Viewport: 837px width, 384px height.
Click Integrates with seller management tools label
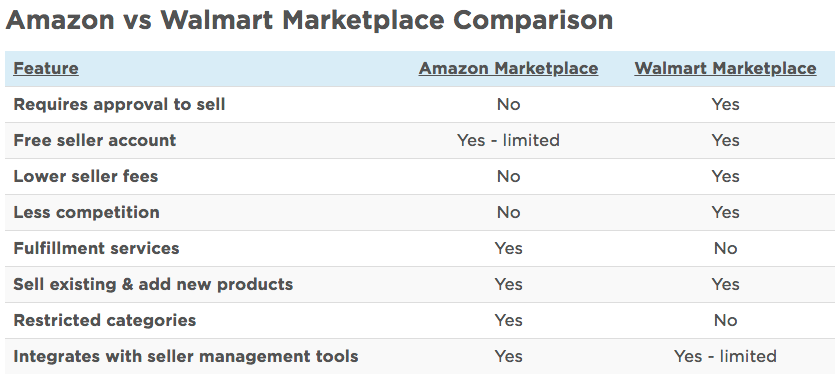tap(186, 356)
